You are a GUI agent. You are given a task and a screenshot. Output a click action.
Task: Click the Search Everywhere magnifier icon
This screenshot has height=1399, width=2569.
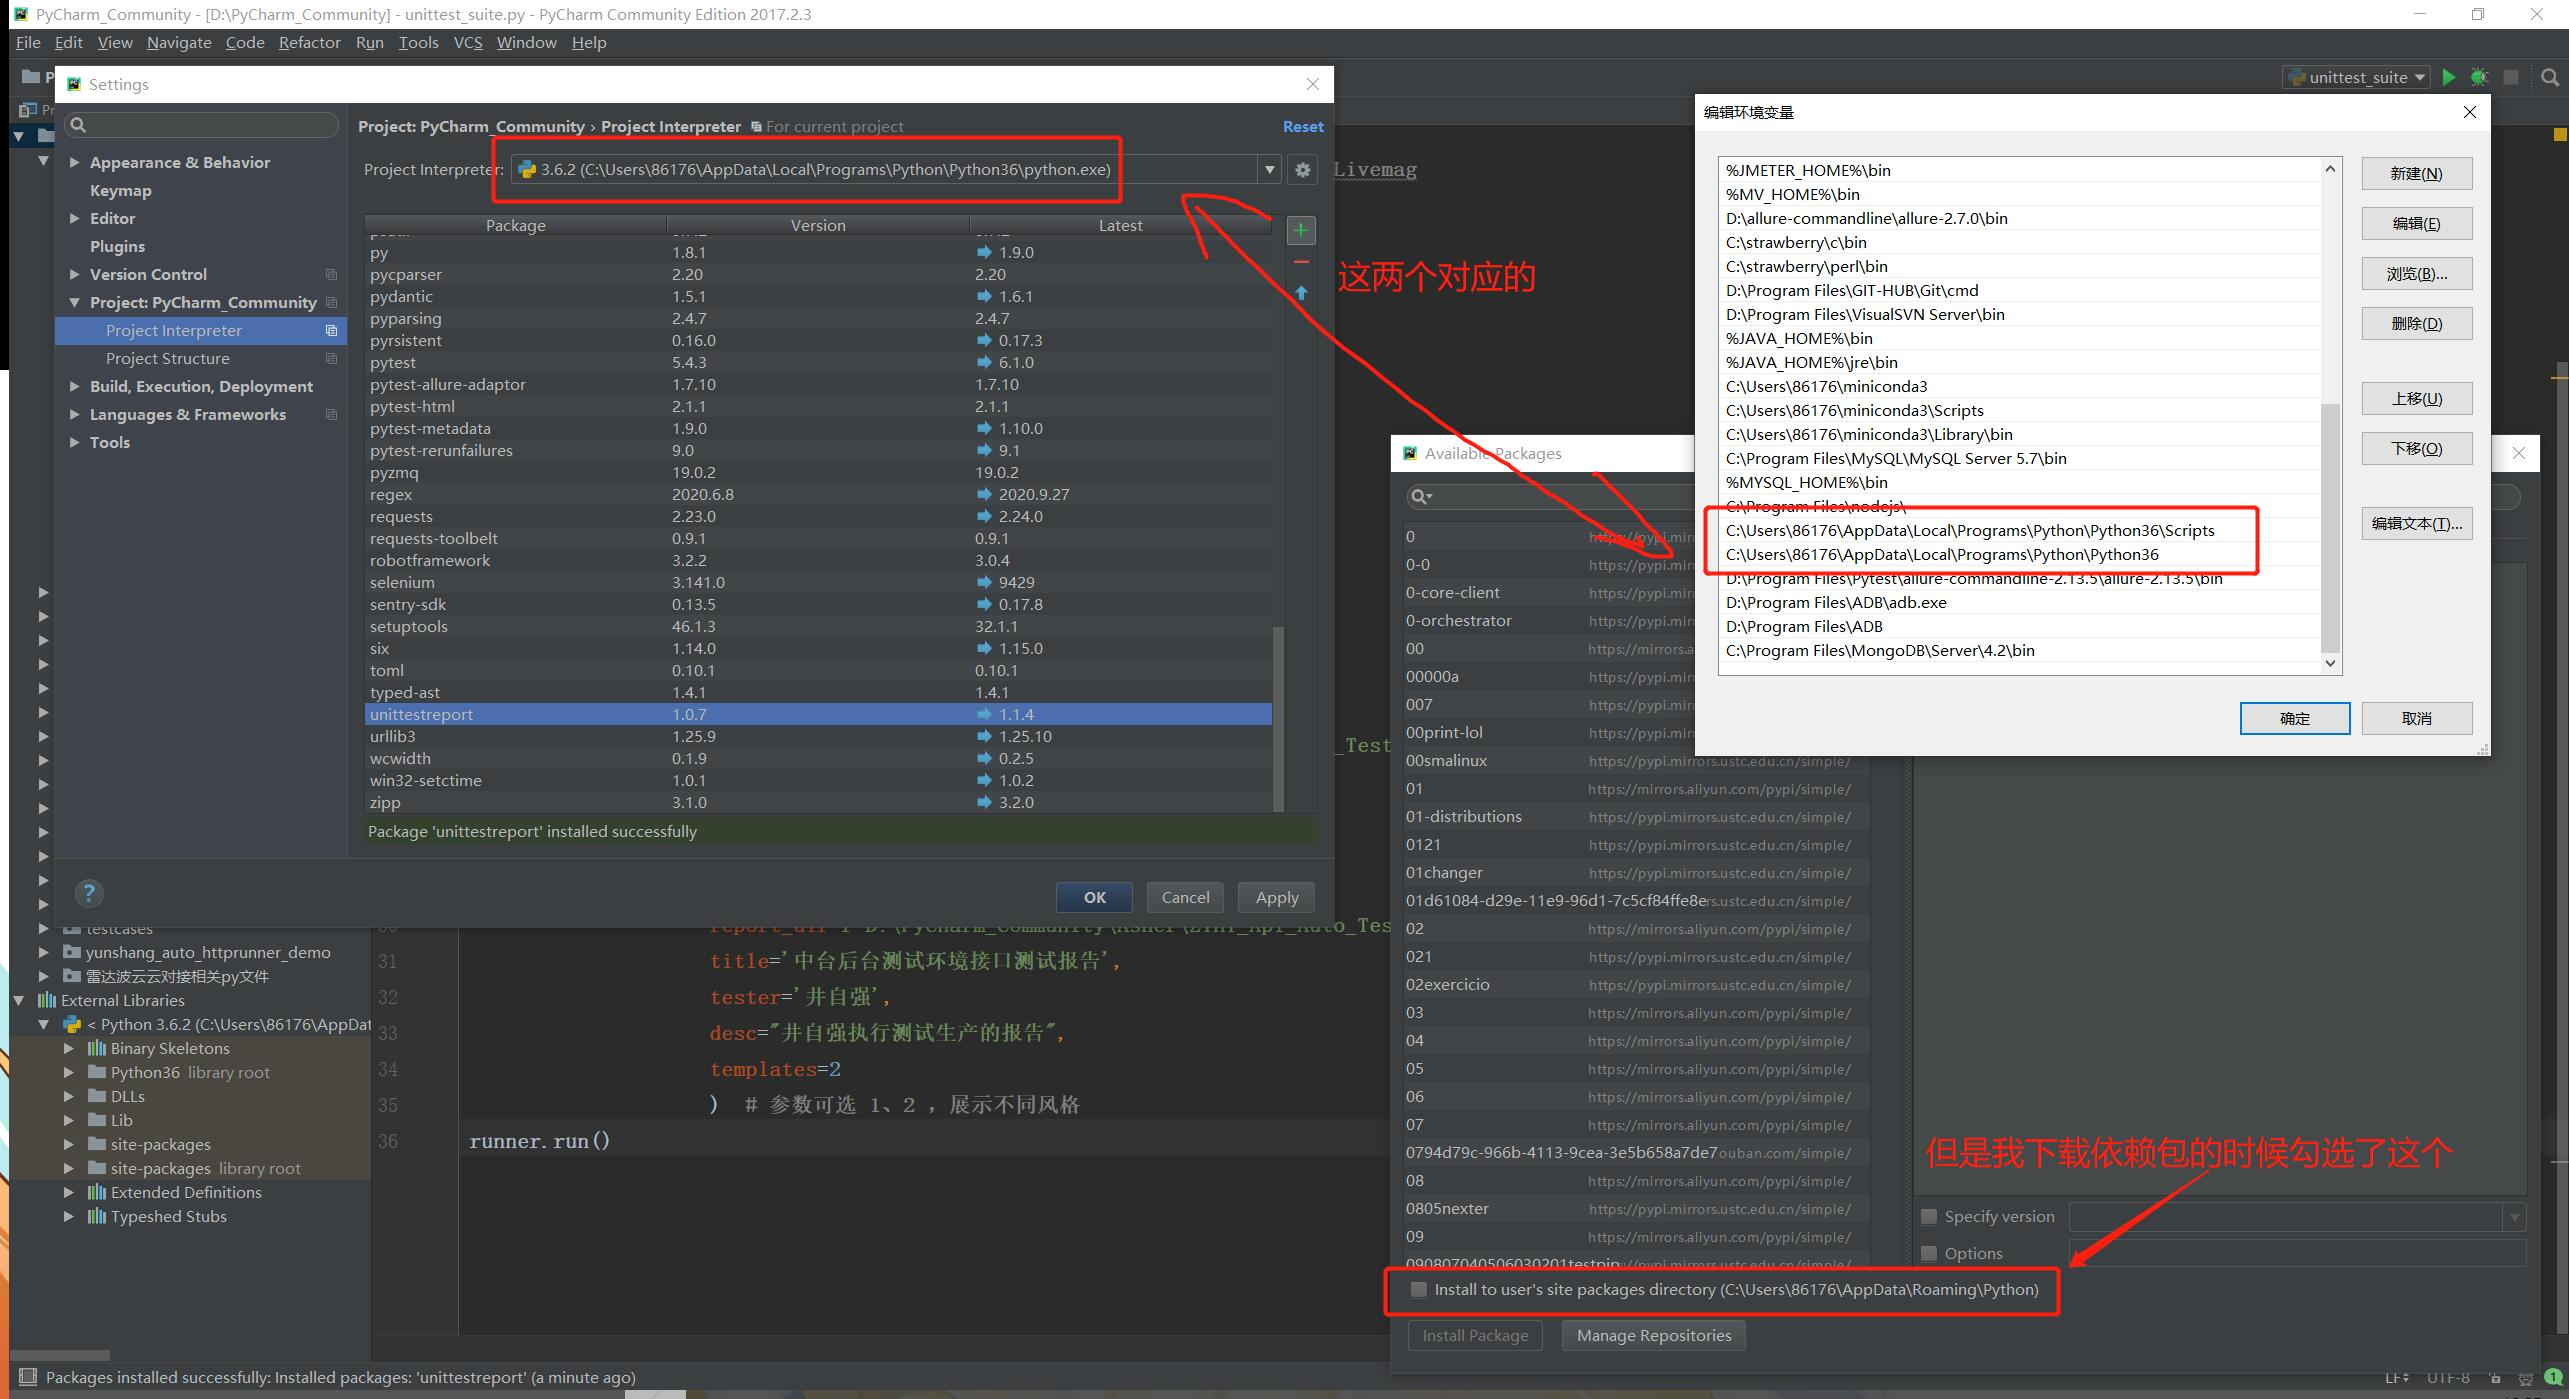2549,77
